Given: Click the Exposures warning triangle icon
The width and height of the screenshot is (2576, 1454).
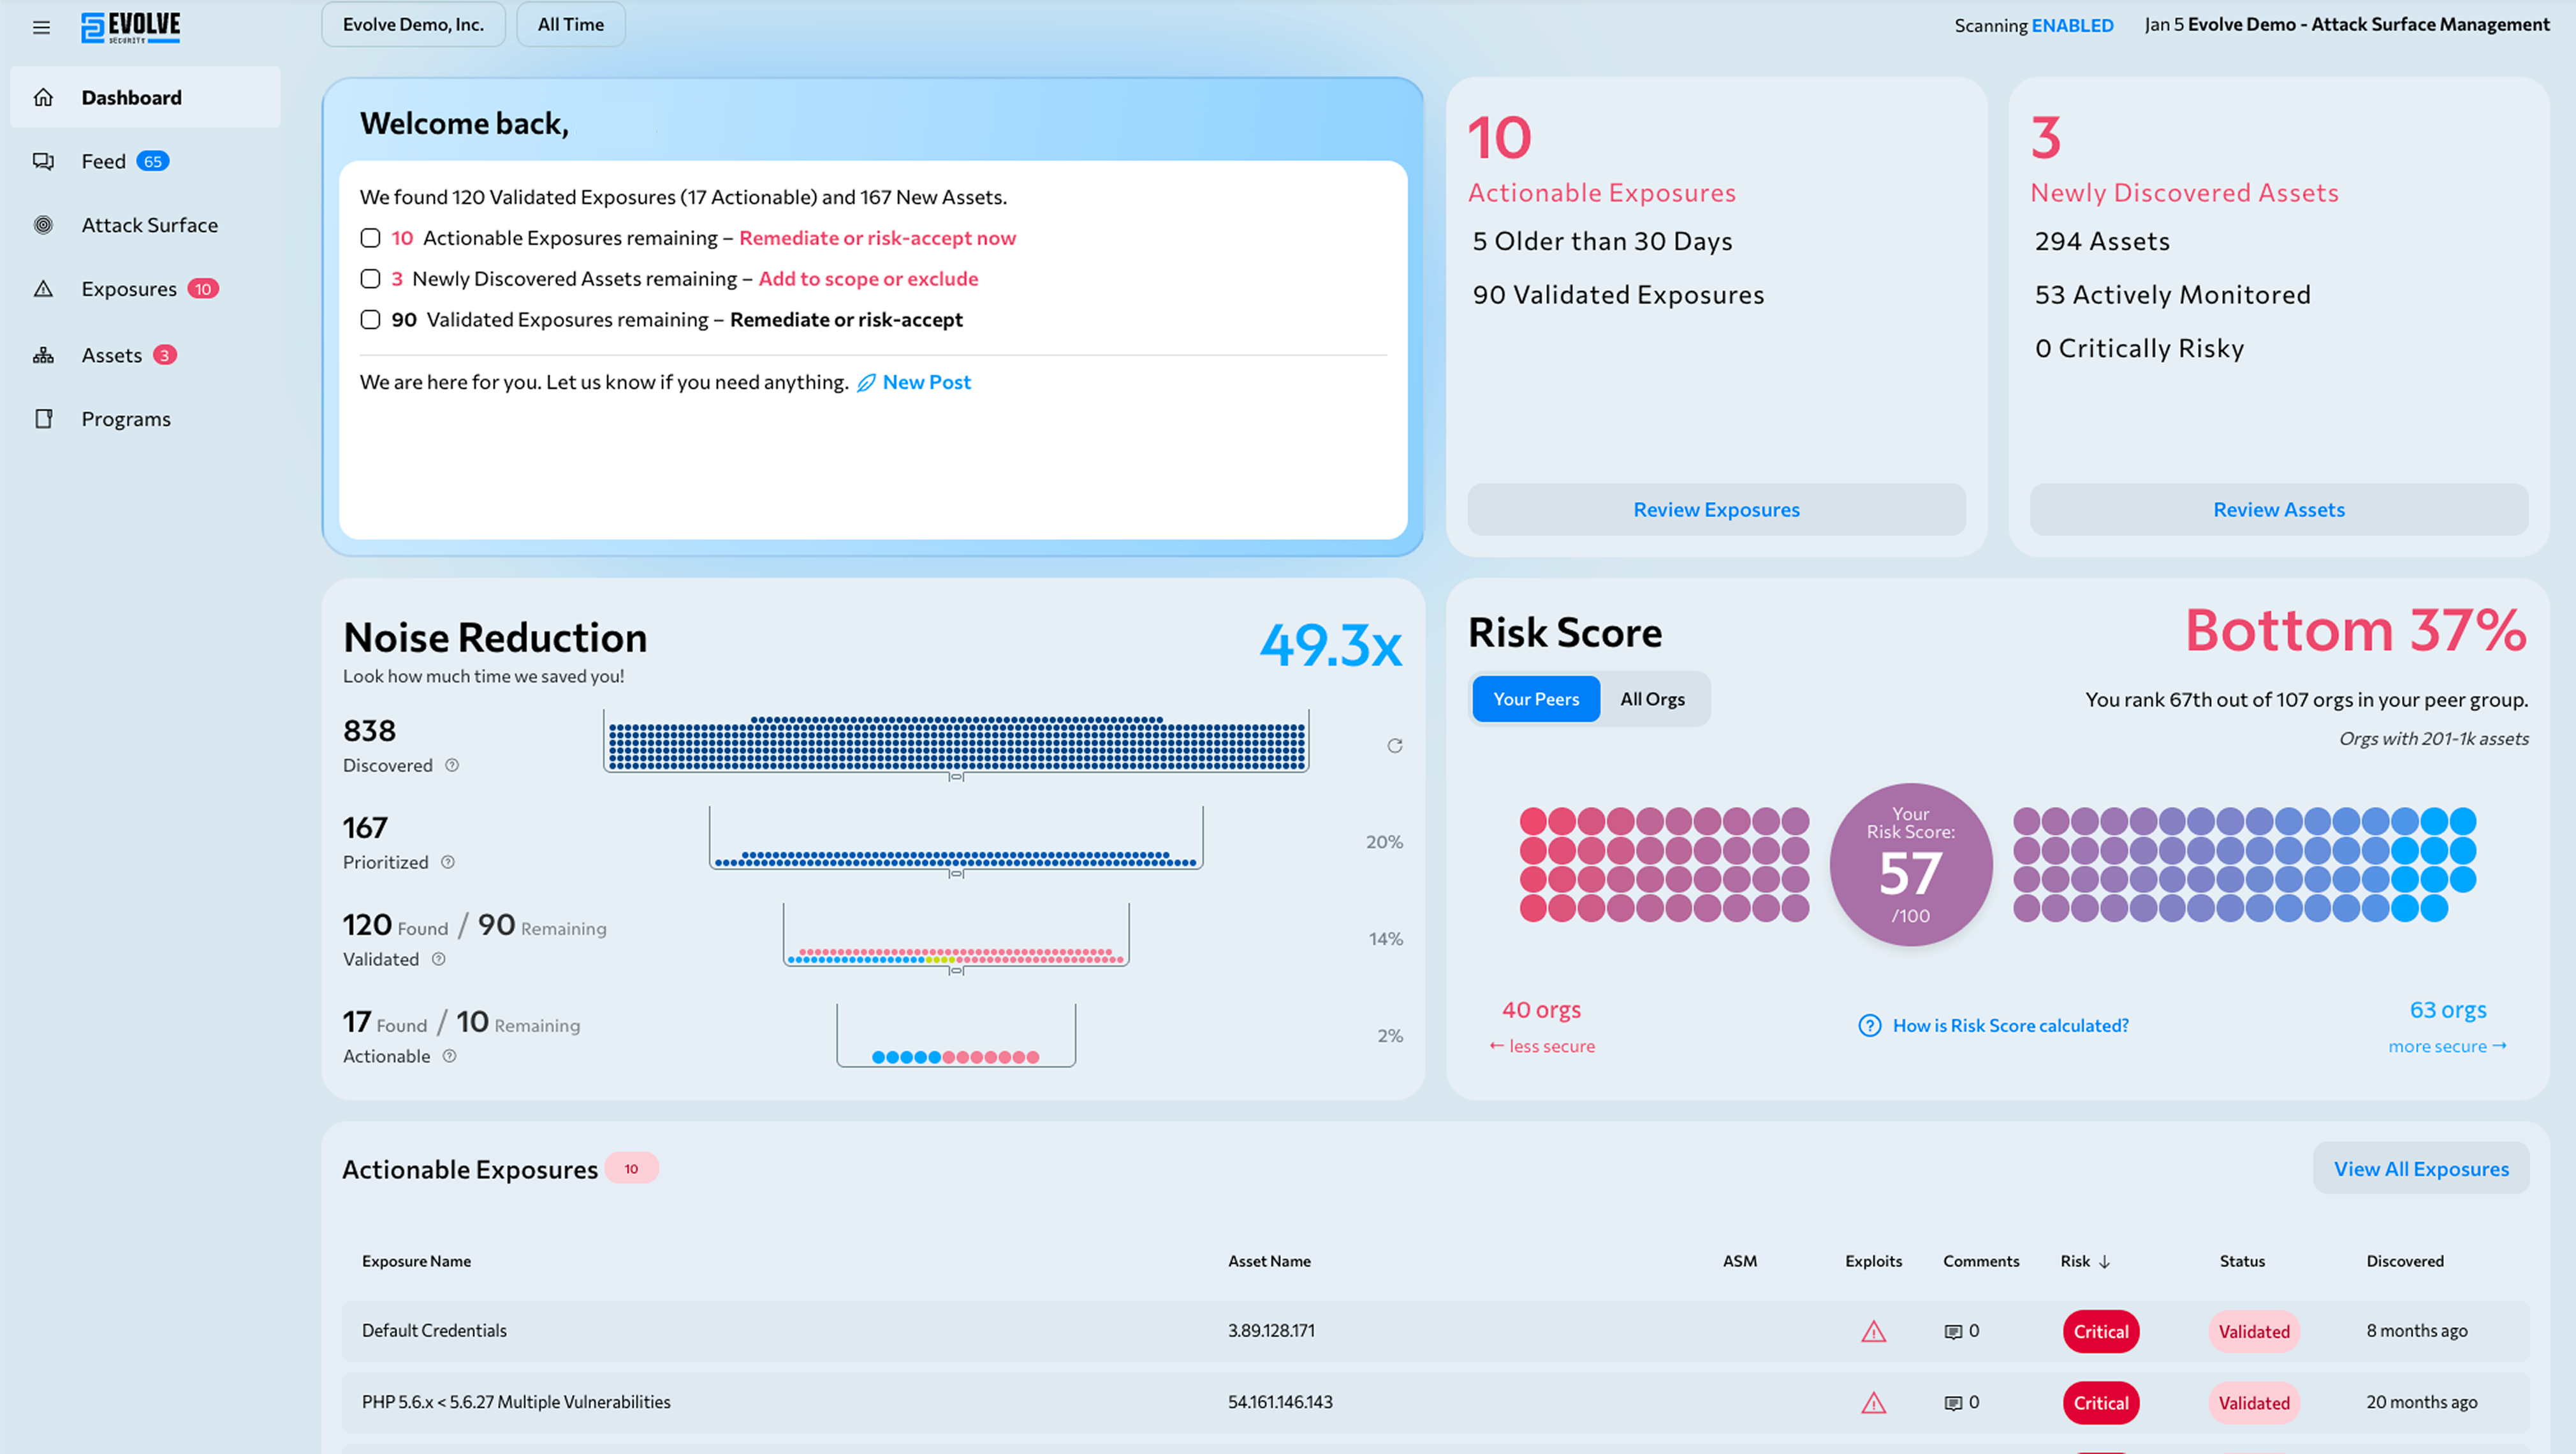Looking at the screenshot, I should click(43, 289).
